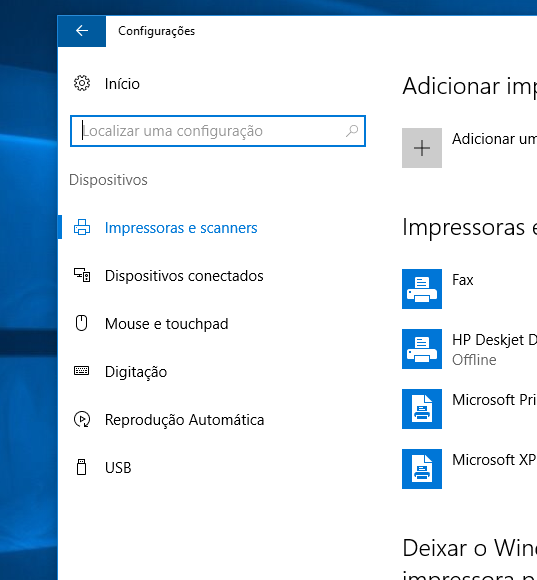Click the printer icon beside Impressoras e scanners

tap(82, 227)
